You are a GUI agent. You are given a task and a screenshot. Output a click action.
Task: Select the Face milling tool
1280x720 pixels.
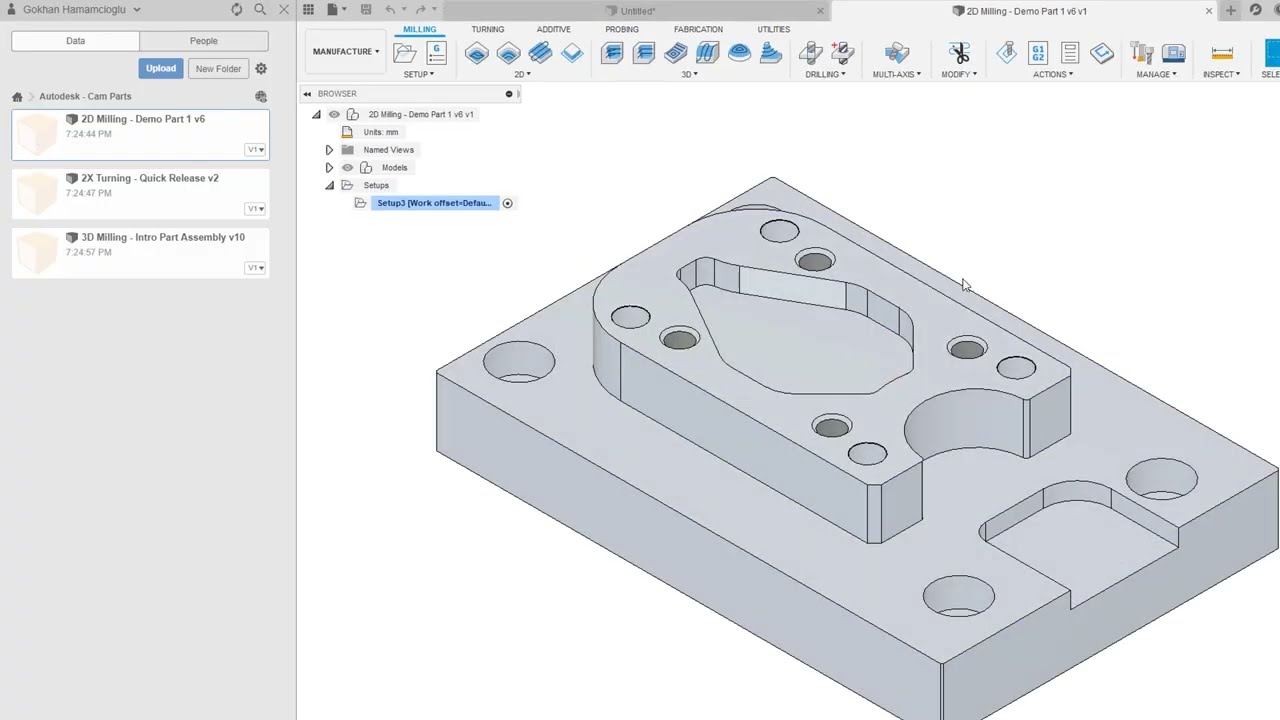(x=540, y=53)
